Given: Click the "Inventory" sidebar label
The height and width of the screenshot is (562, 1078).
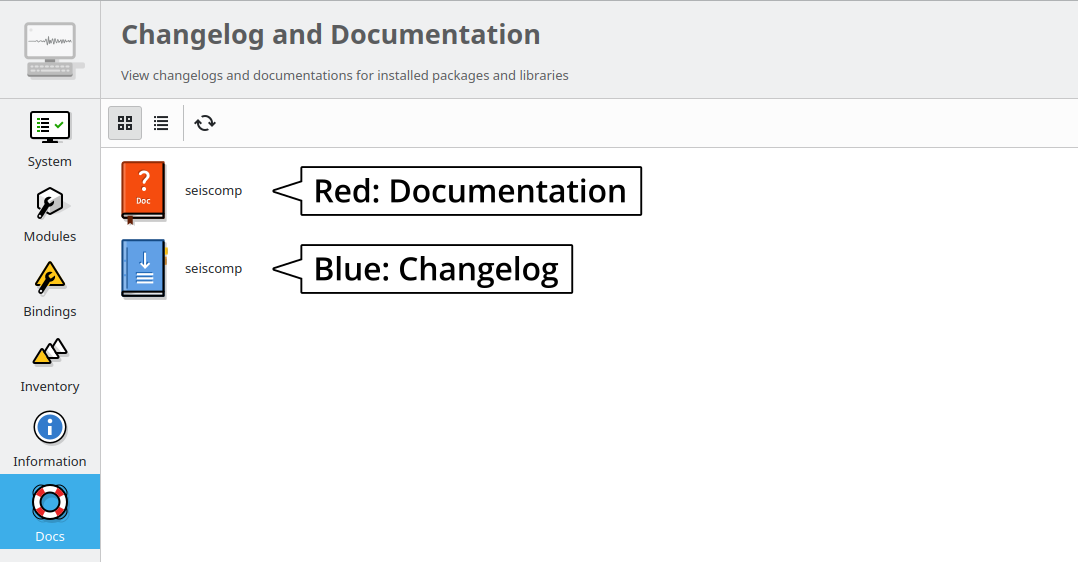Looking at the screenshot, I should click(x=50, y=386).
